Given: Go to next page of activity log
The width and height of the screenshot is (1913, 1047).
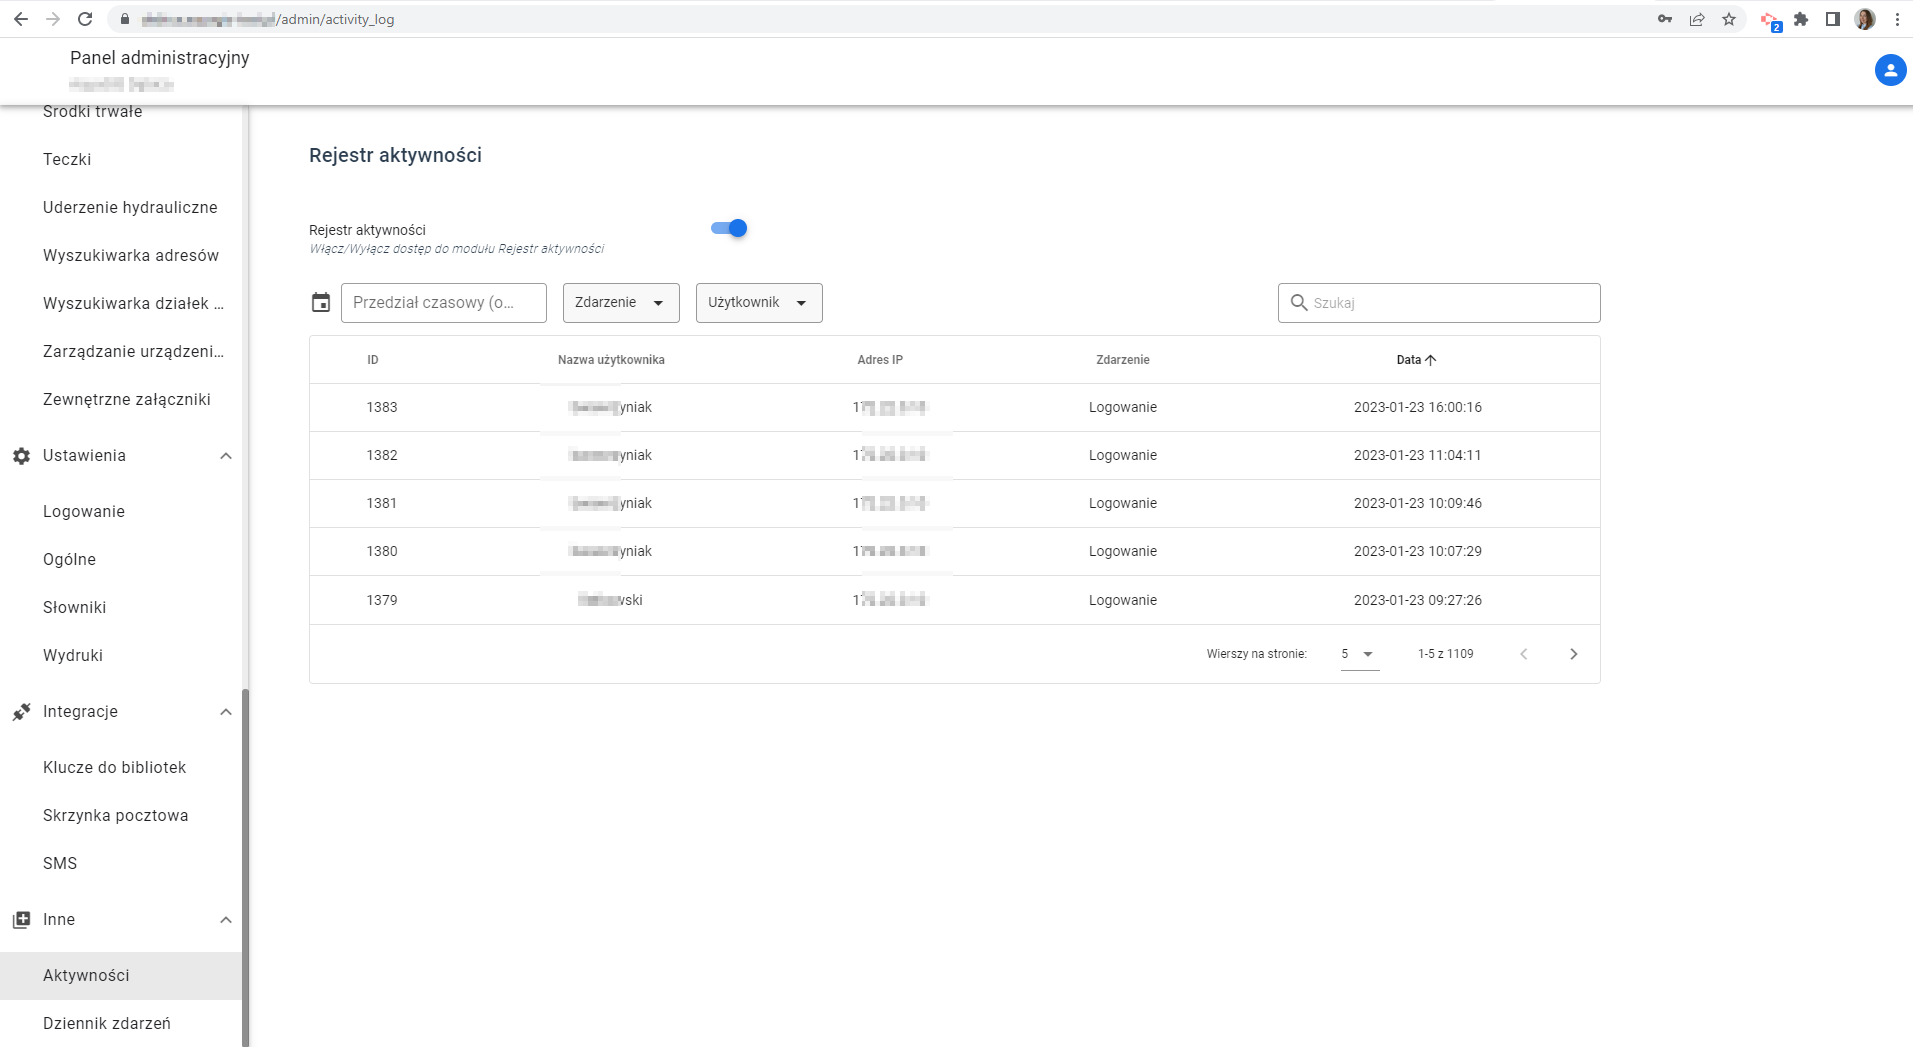Looking at the screenshot, I should point(1573,654).
